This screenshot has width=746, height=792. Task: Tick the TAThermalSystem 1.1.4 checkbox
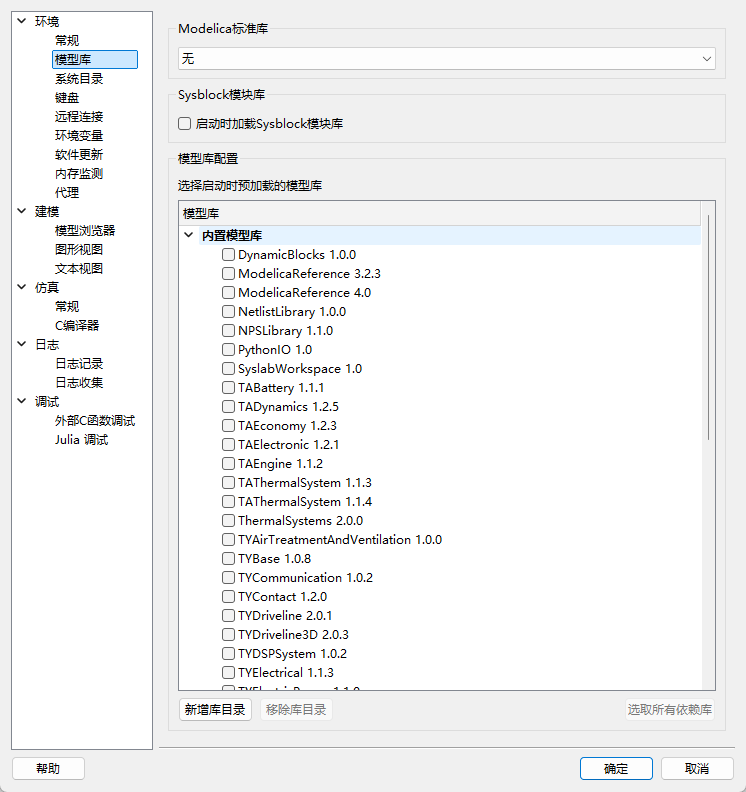tap(228, 502)
